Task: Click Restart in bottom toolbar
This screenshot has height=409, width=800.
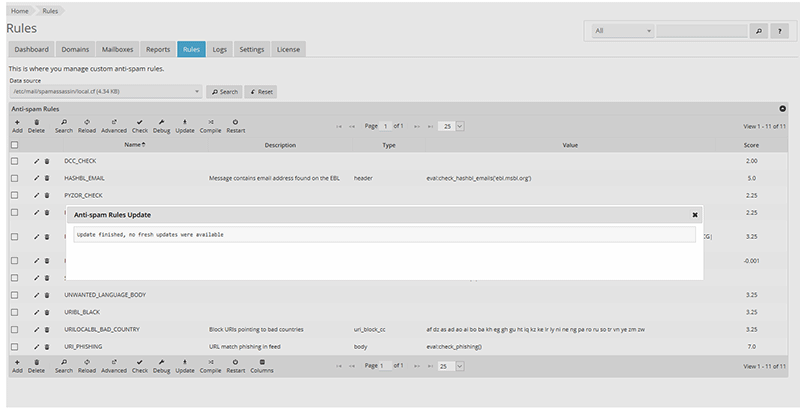Action: [x=236, y=366]
